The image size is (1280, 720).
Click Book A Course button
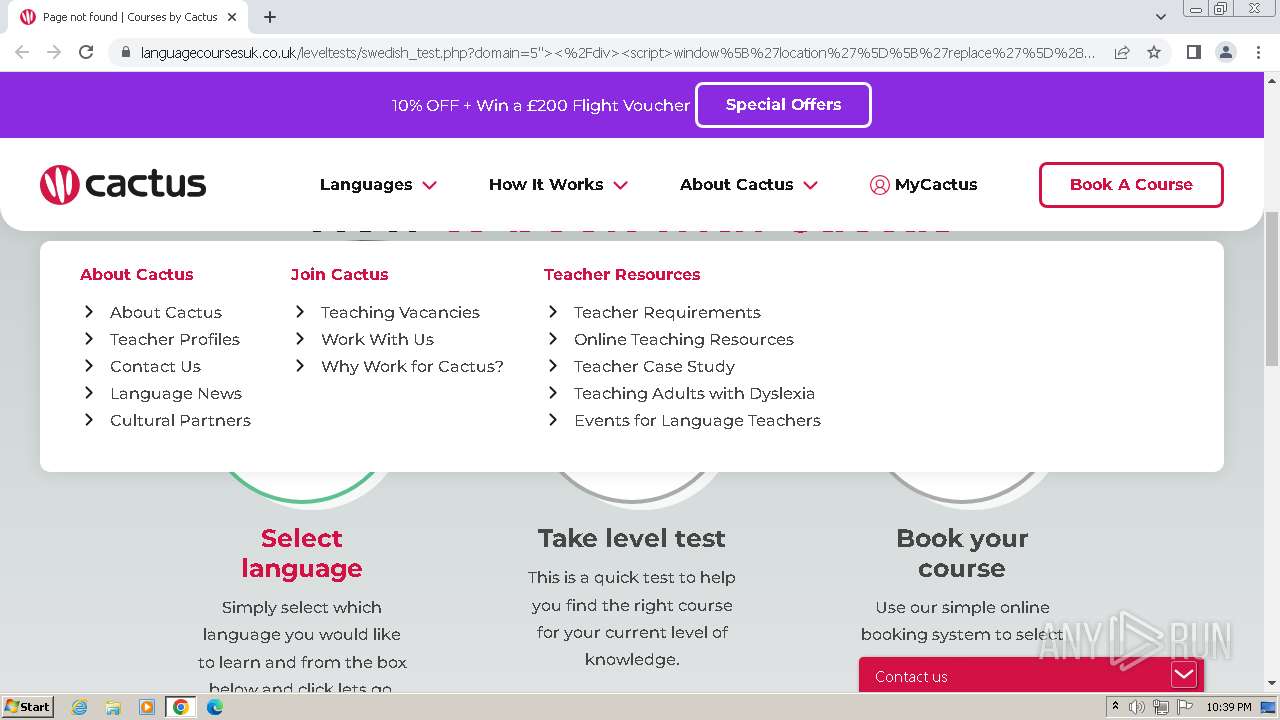coord(1131,185)
